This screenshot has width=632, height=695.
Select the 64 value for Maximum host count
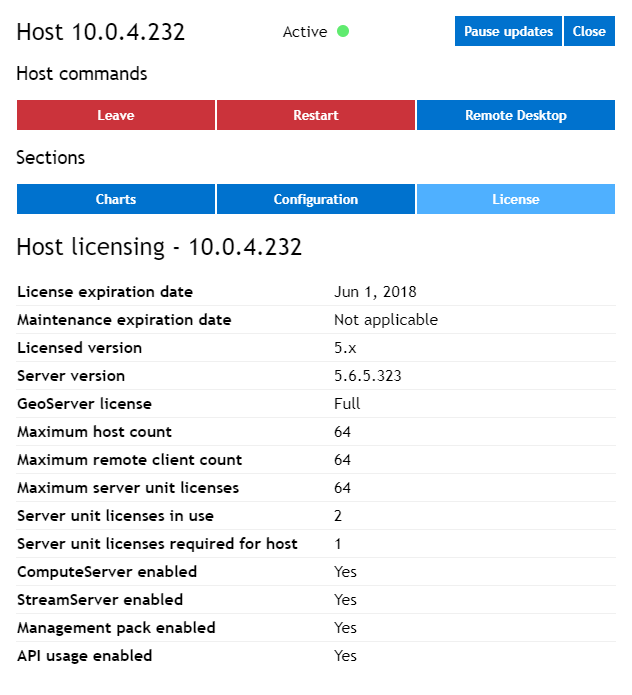342,432
